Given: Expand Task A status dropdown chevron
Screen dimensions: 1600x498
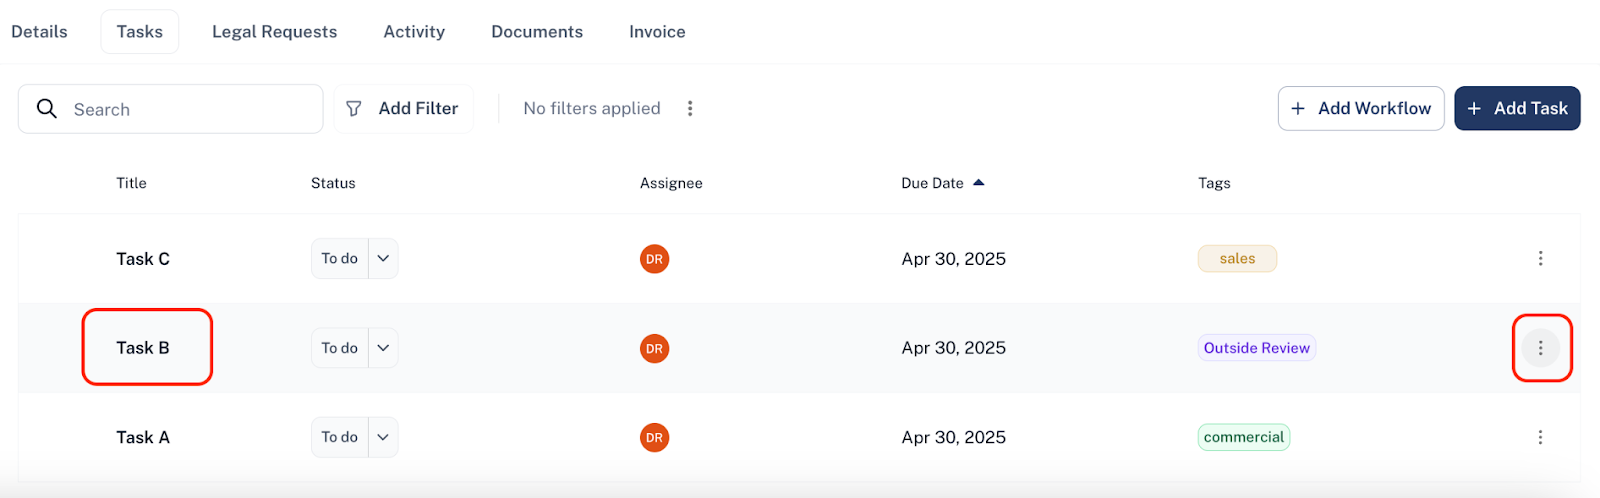Looking at the screenshot, I should pyautogui.click(x=383, y=437).
